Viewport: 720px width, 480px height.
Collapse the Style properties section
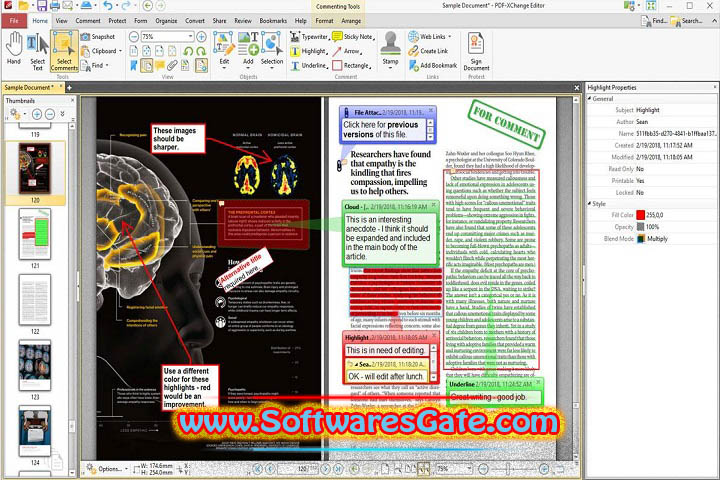click(x=589, y=203)
